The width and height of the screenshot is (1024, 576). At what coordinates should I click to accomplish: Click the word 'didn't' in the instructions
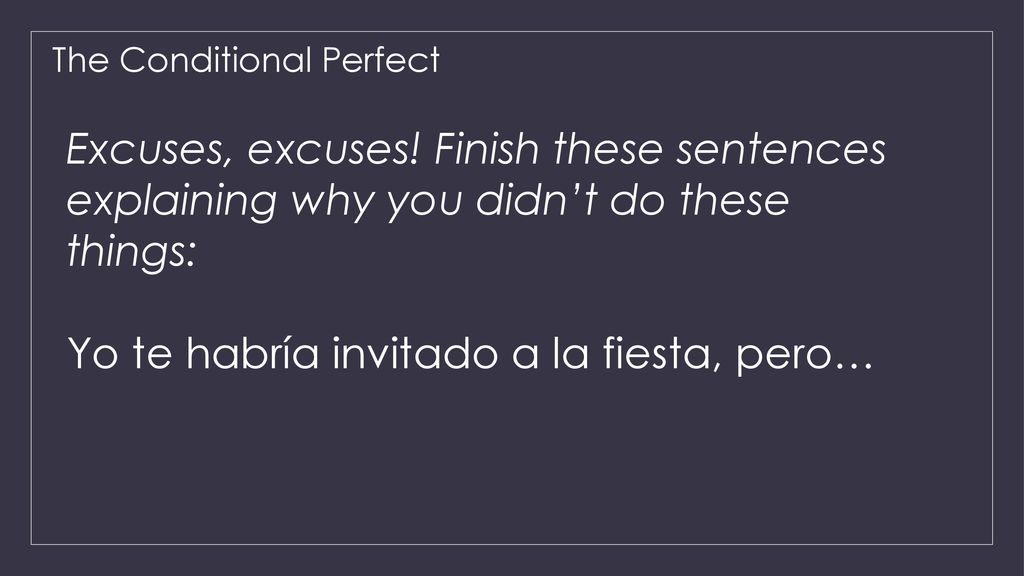(536, 199)
